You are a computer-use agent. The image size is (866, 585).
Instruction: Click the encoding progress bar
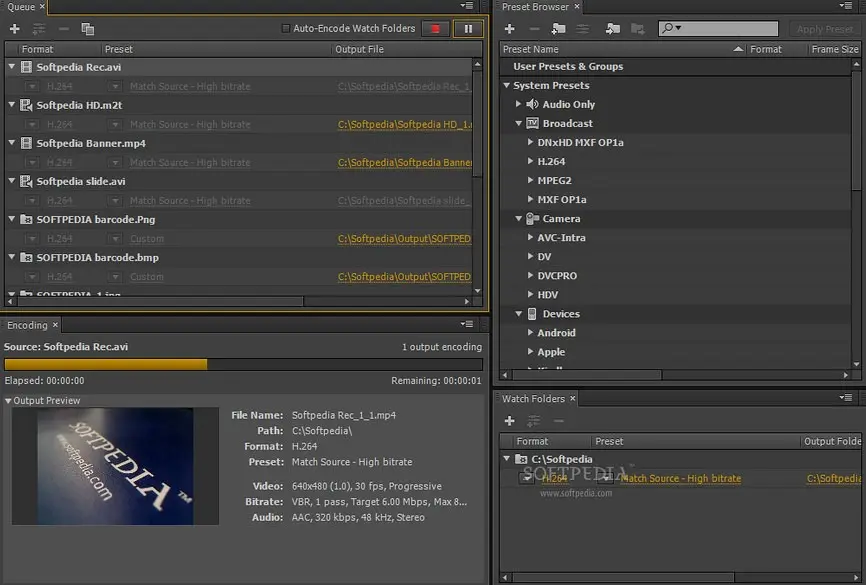point(243,364)
